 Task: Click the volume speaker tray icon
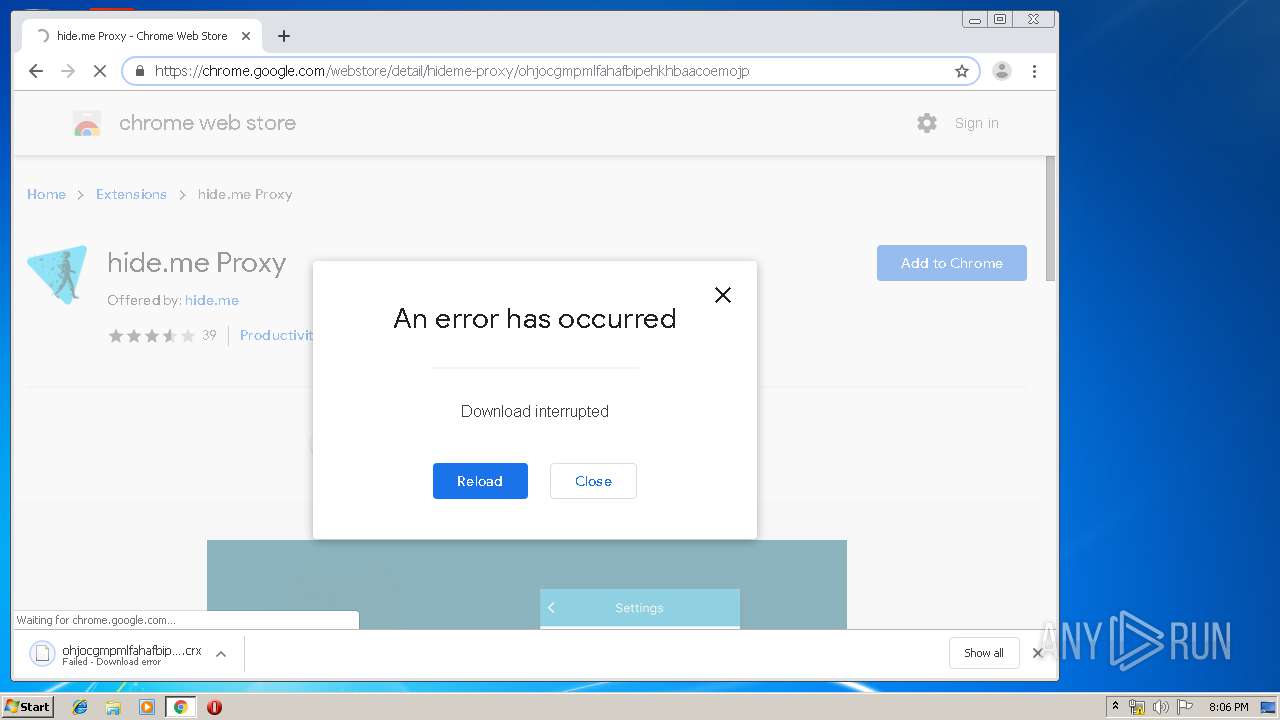(1161, 707)
